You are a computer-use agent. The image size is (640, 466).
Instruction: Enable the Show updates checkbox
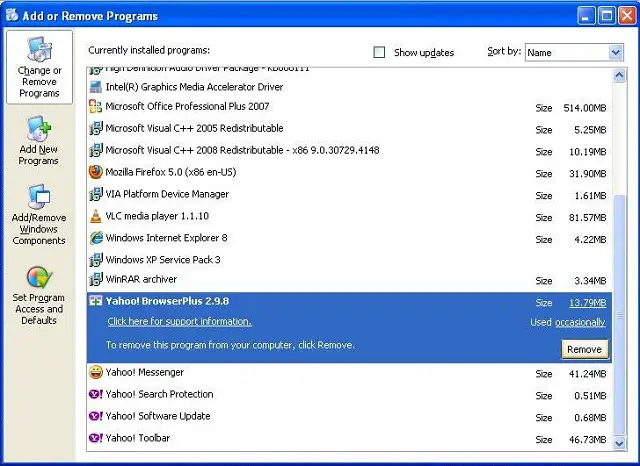[x=379, y=52]
